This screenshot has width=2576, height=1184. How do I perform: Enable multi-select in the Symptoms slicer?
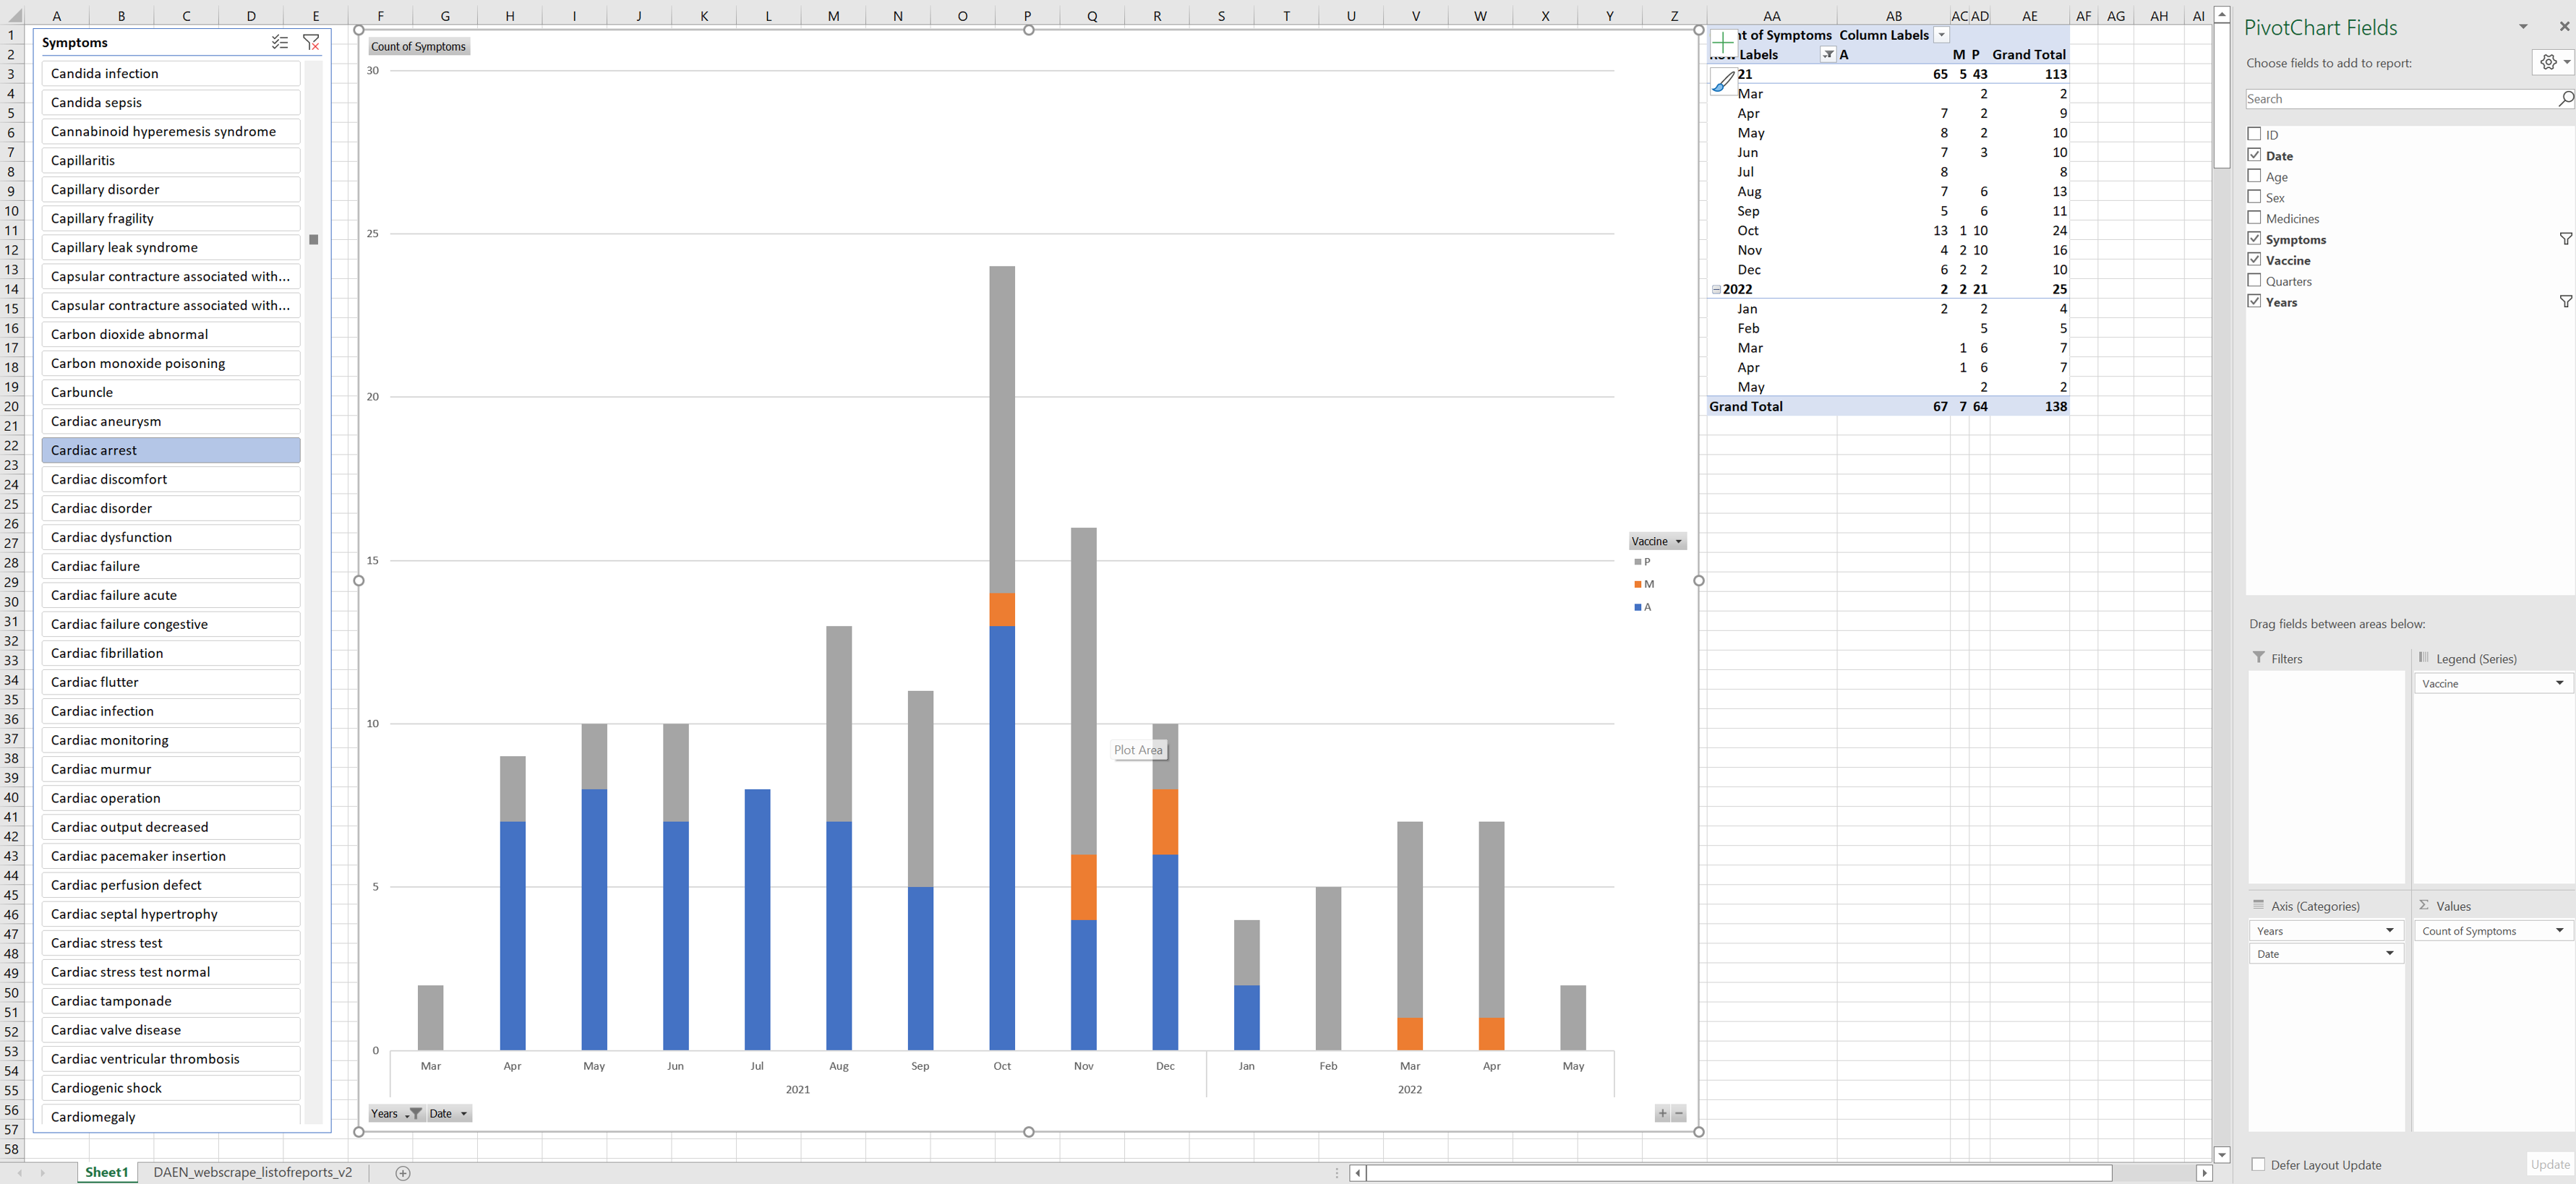[x=279, y=42]
